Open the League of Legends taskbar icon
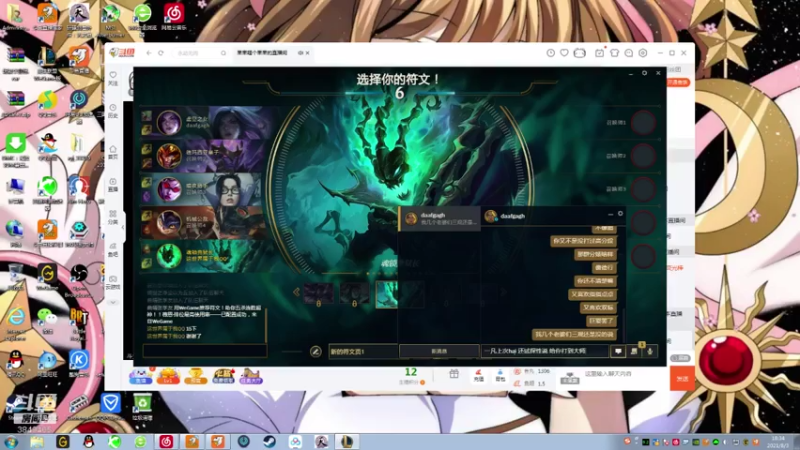The height and width of the screenshot is (450, 800). click(347, 441)
